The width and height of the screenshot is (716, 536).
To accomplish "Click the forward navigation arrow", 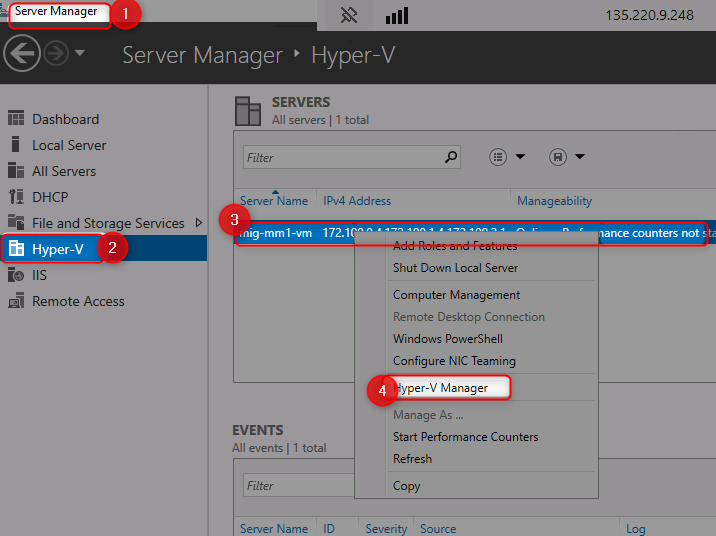I will point(56,54).
